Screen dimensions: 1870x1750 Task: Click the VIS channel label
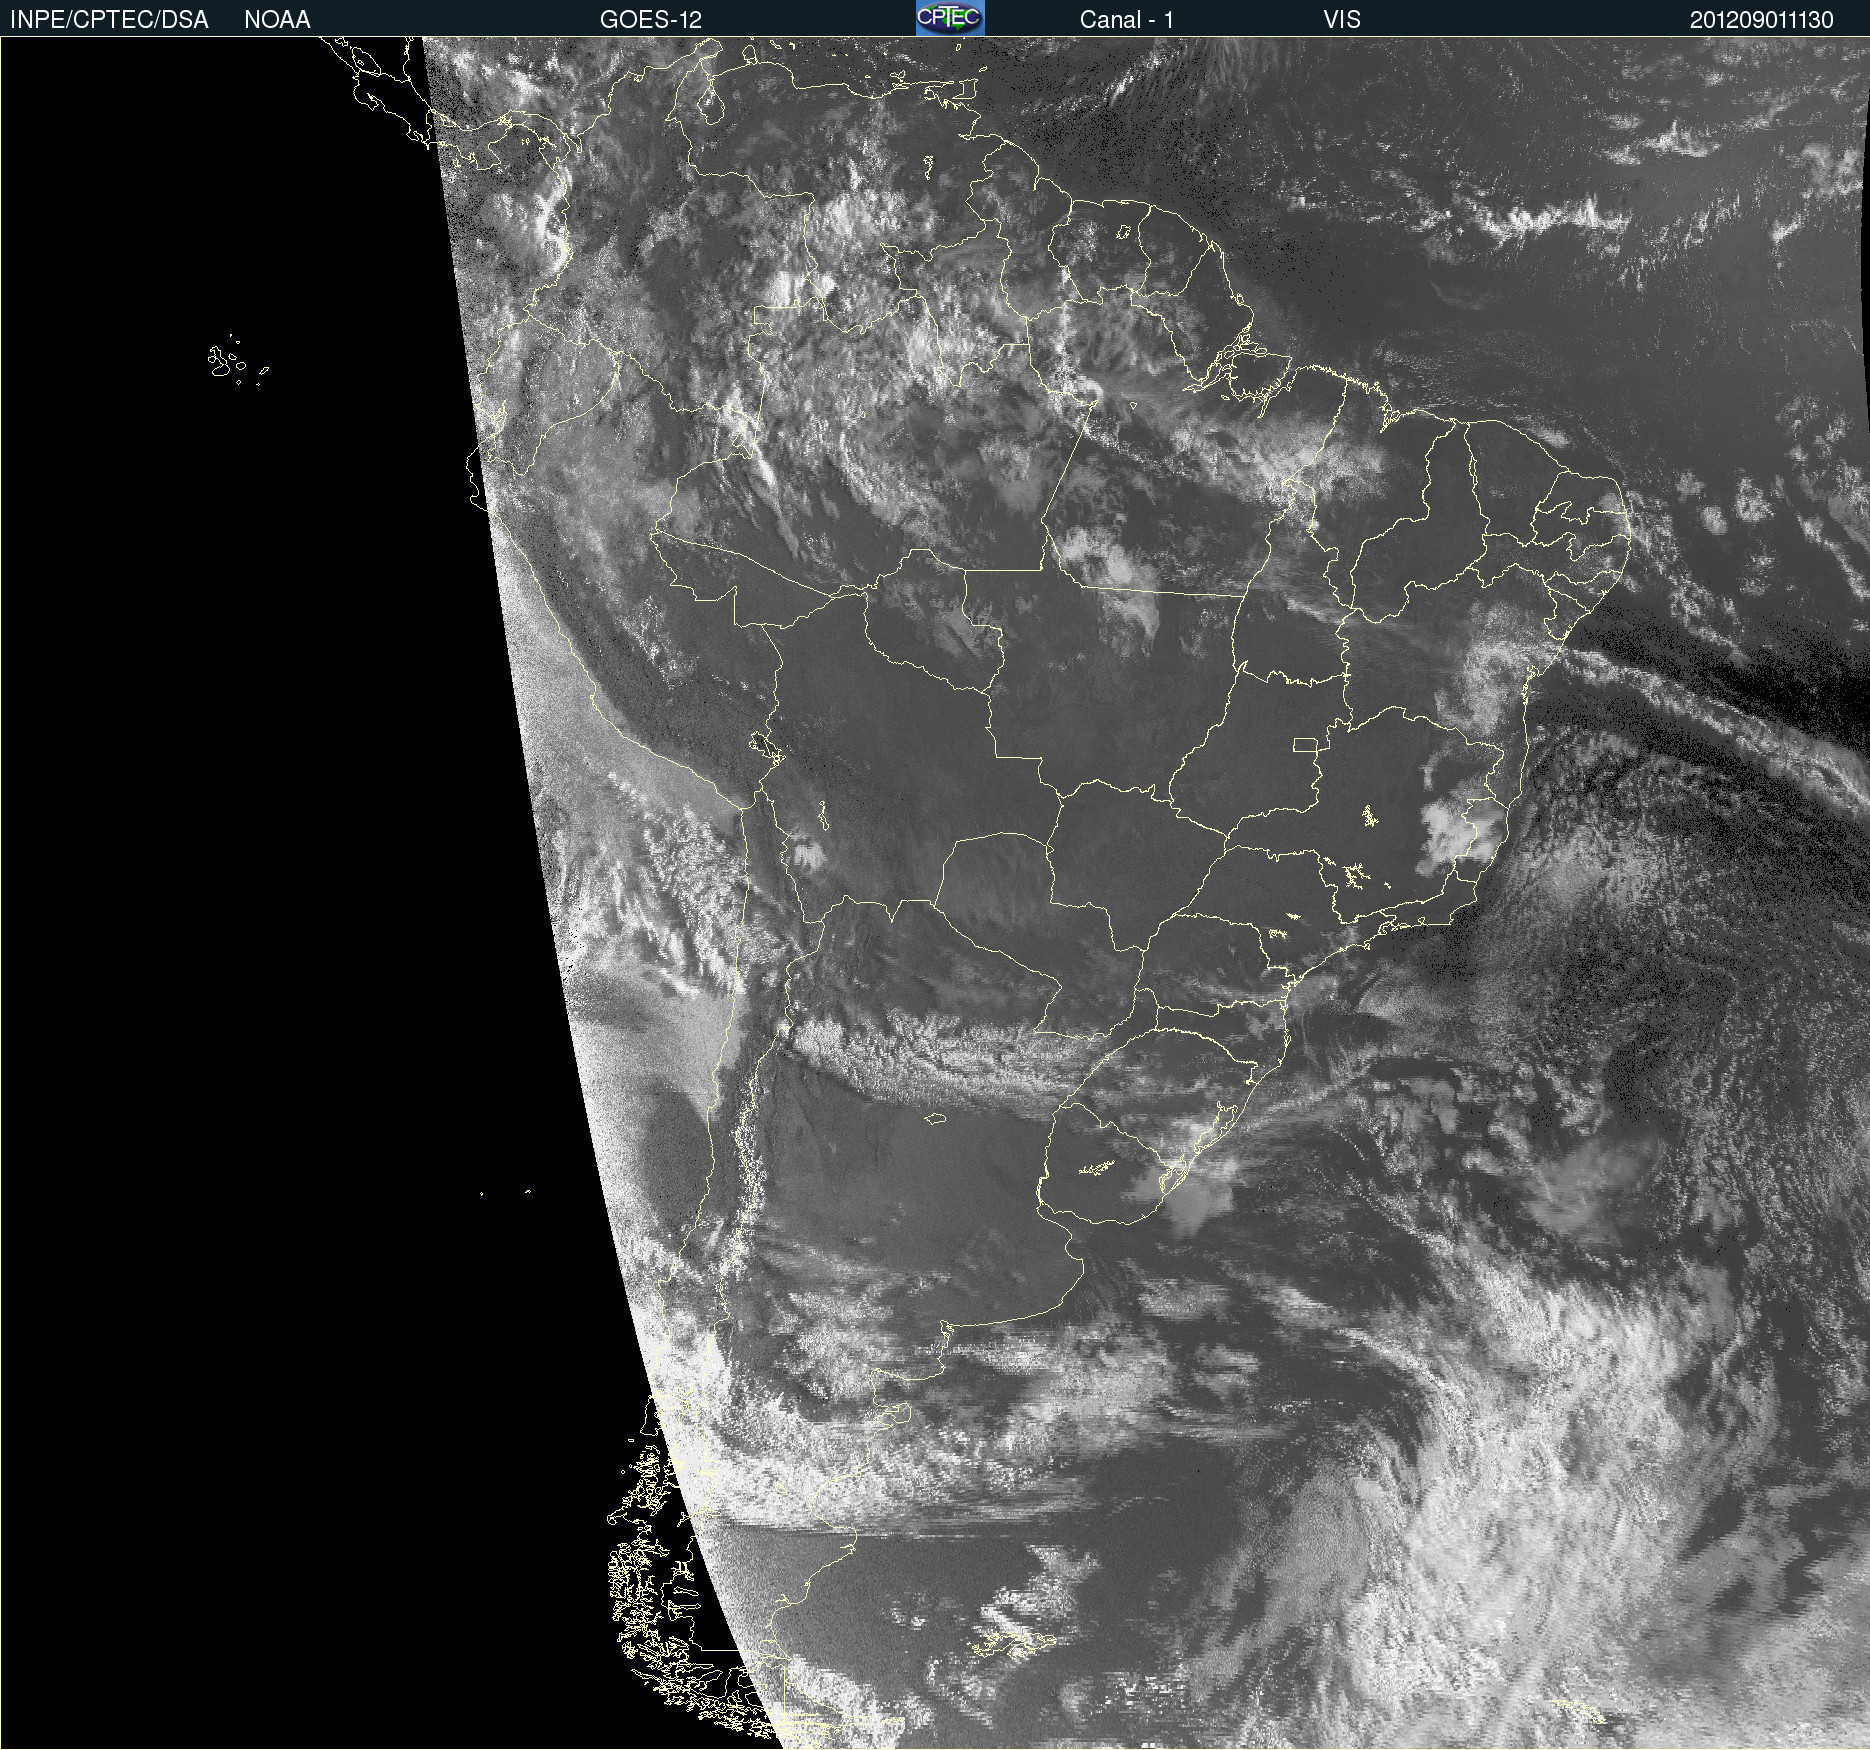click(x=1342, y=20)
